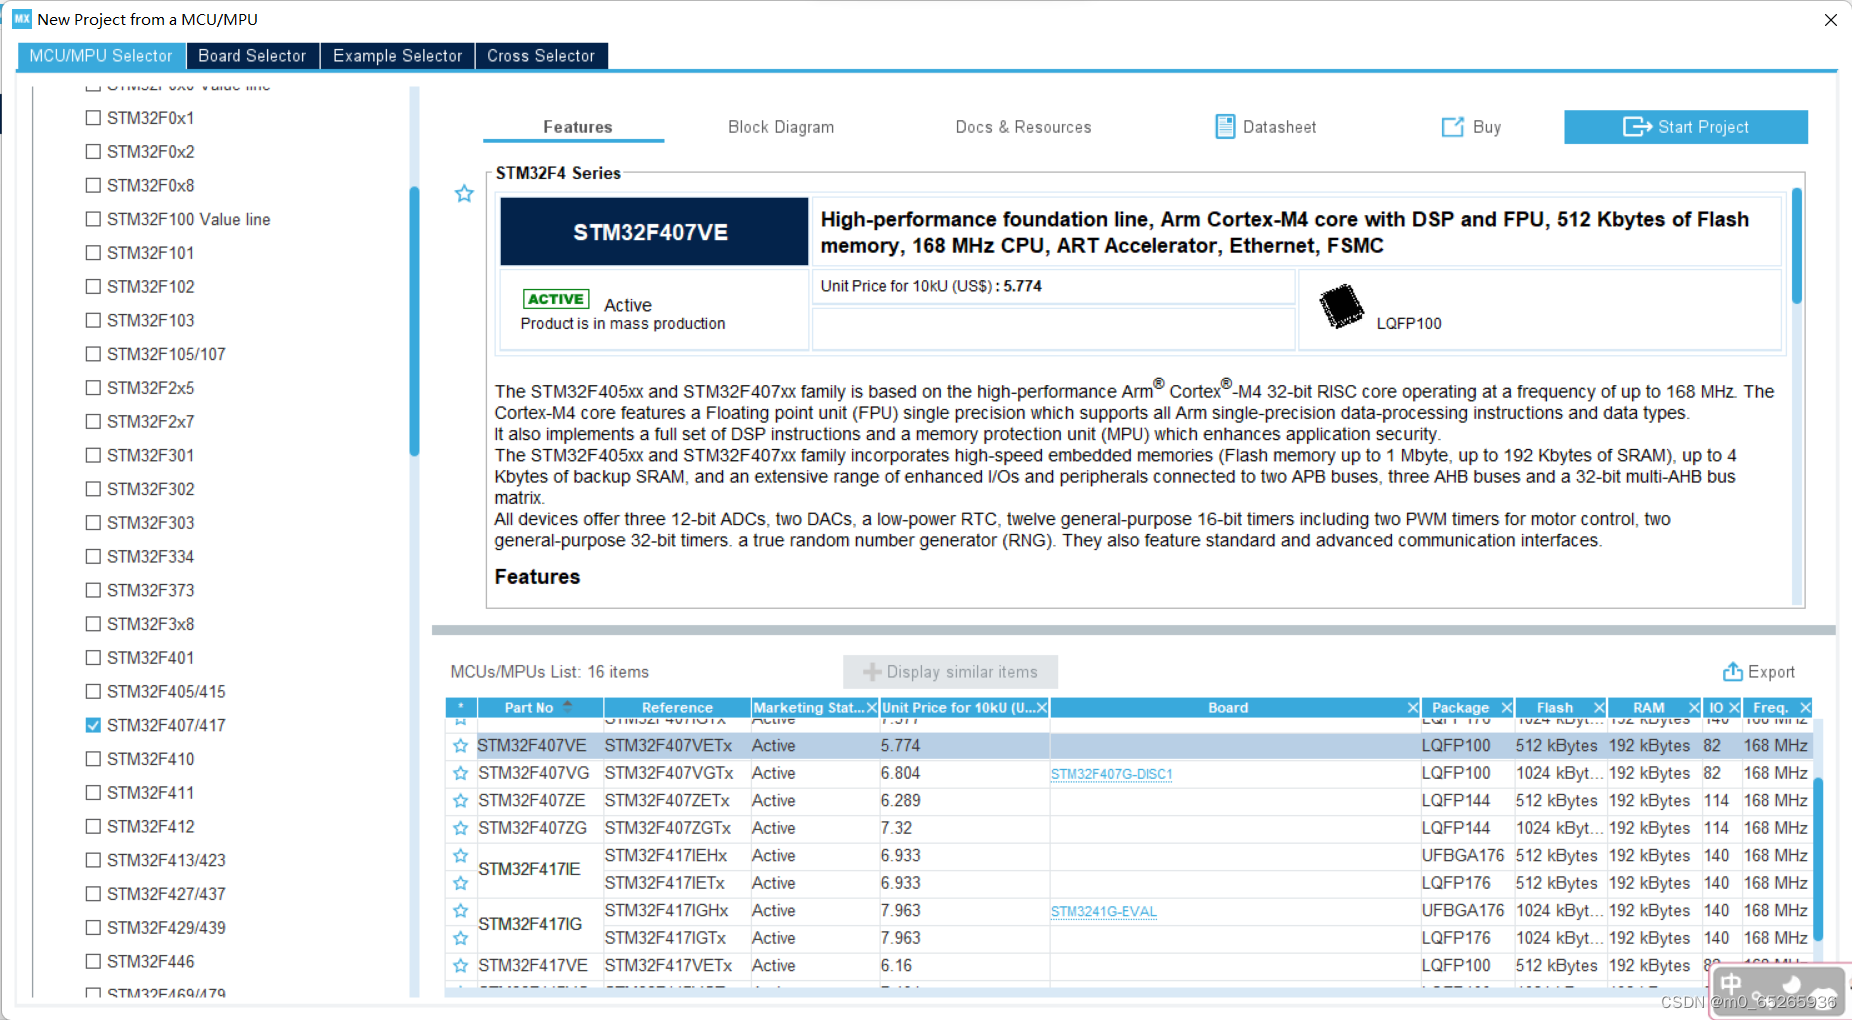Screen dimensions: 1852x1020
Task: Tick the STM32F446 checkbox
Action: (x=93, y=961)
